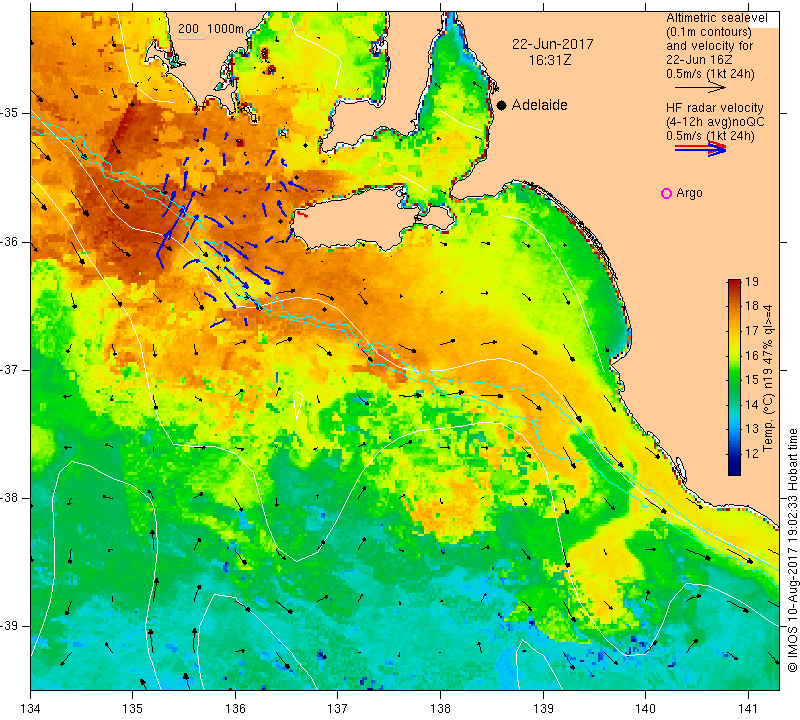
Task: Click the cyan 200m contour legend line
Action: point(191,39)
